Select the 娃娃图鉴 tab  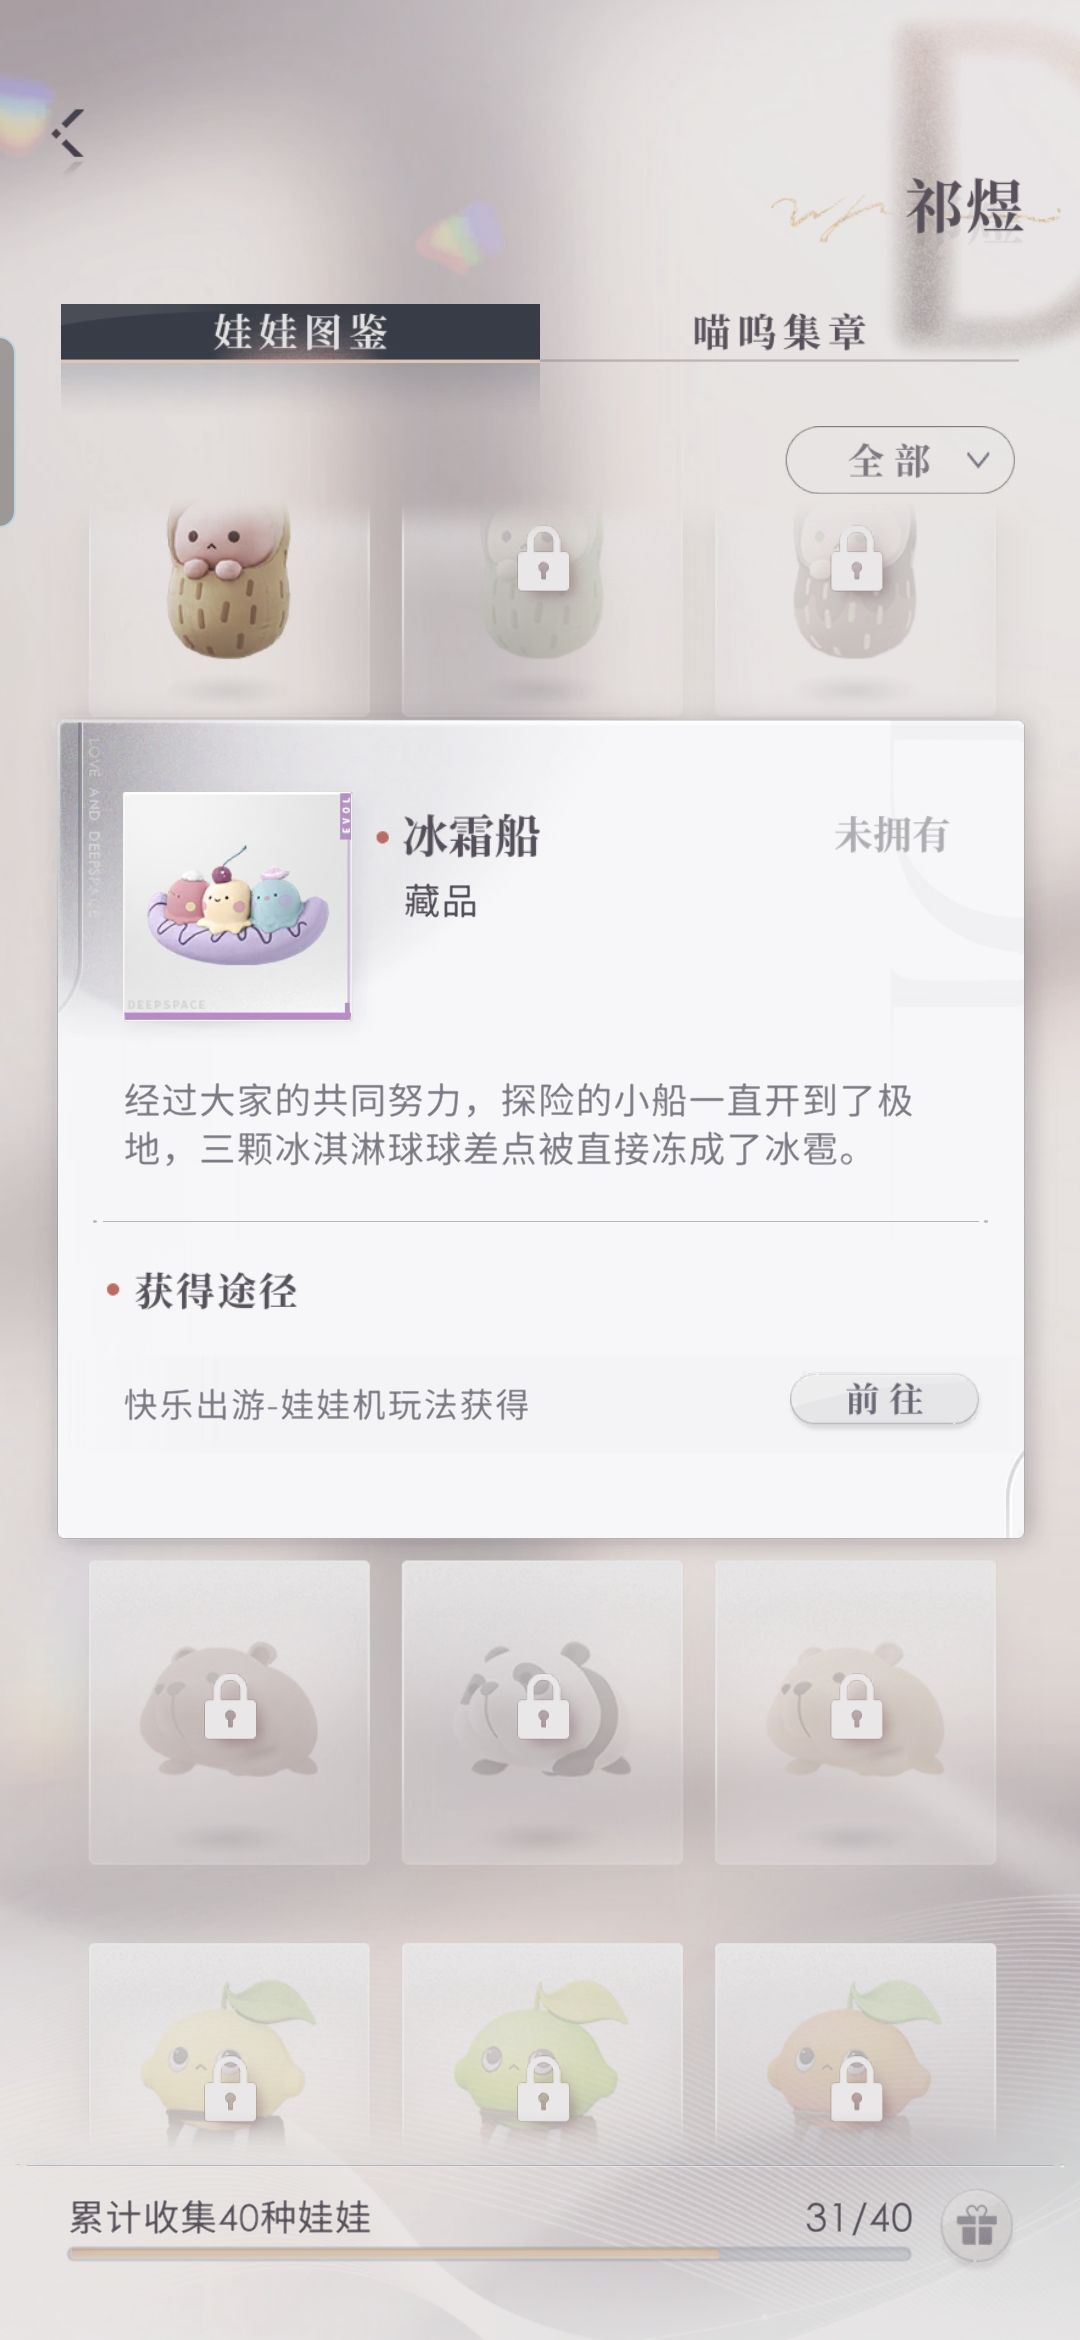[300, 331]
